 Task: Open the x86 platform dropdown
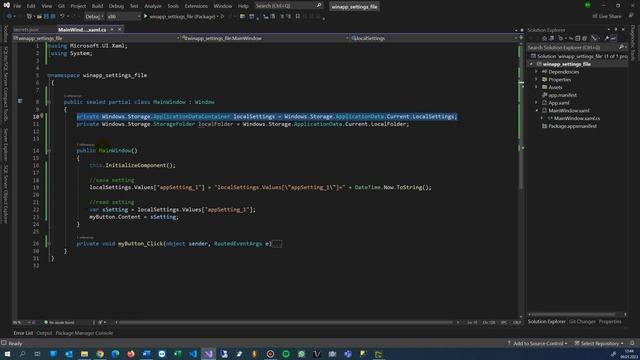click(124, 16)
